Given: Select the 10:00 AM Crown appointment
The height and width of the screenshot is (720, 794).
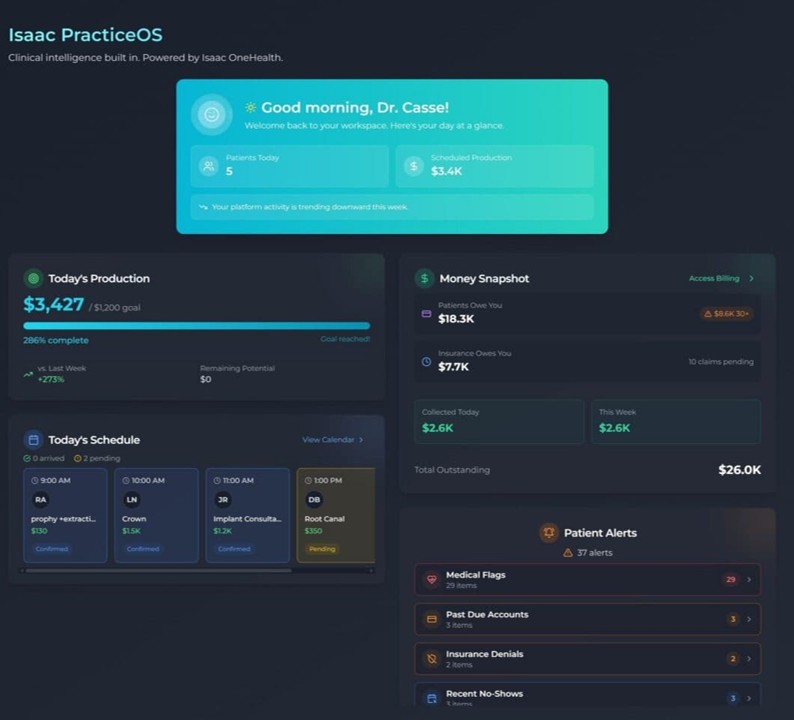Looking at the screenshot, I should click(x=156, y=515).
